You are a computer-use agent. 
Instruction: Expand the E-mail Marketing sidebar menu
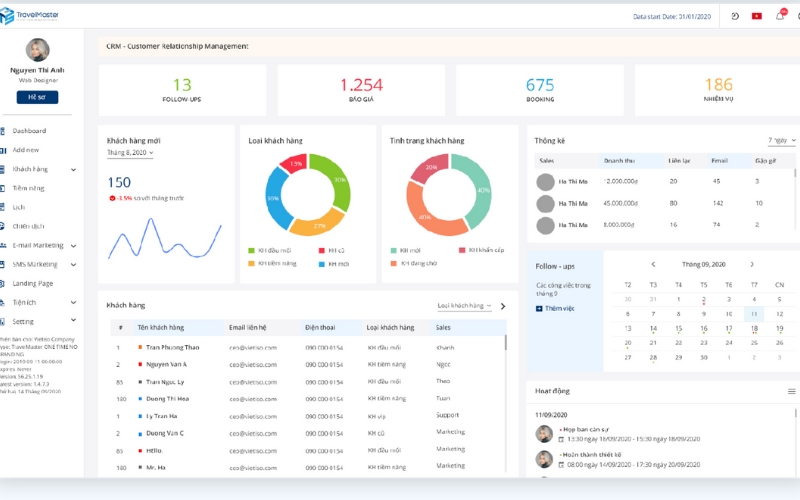(x=74, y=245)
